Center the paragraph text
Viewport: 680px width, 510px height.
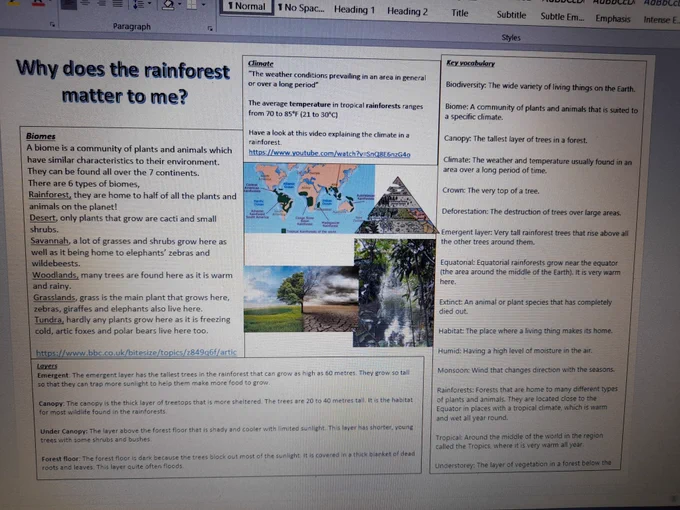(x=85, y=3)
